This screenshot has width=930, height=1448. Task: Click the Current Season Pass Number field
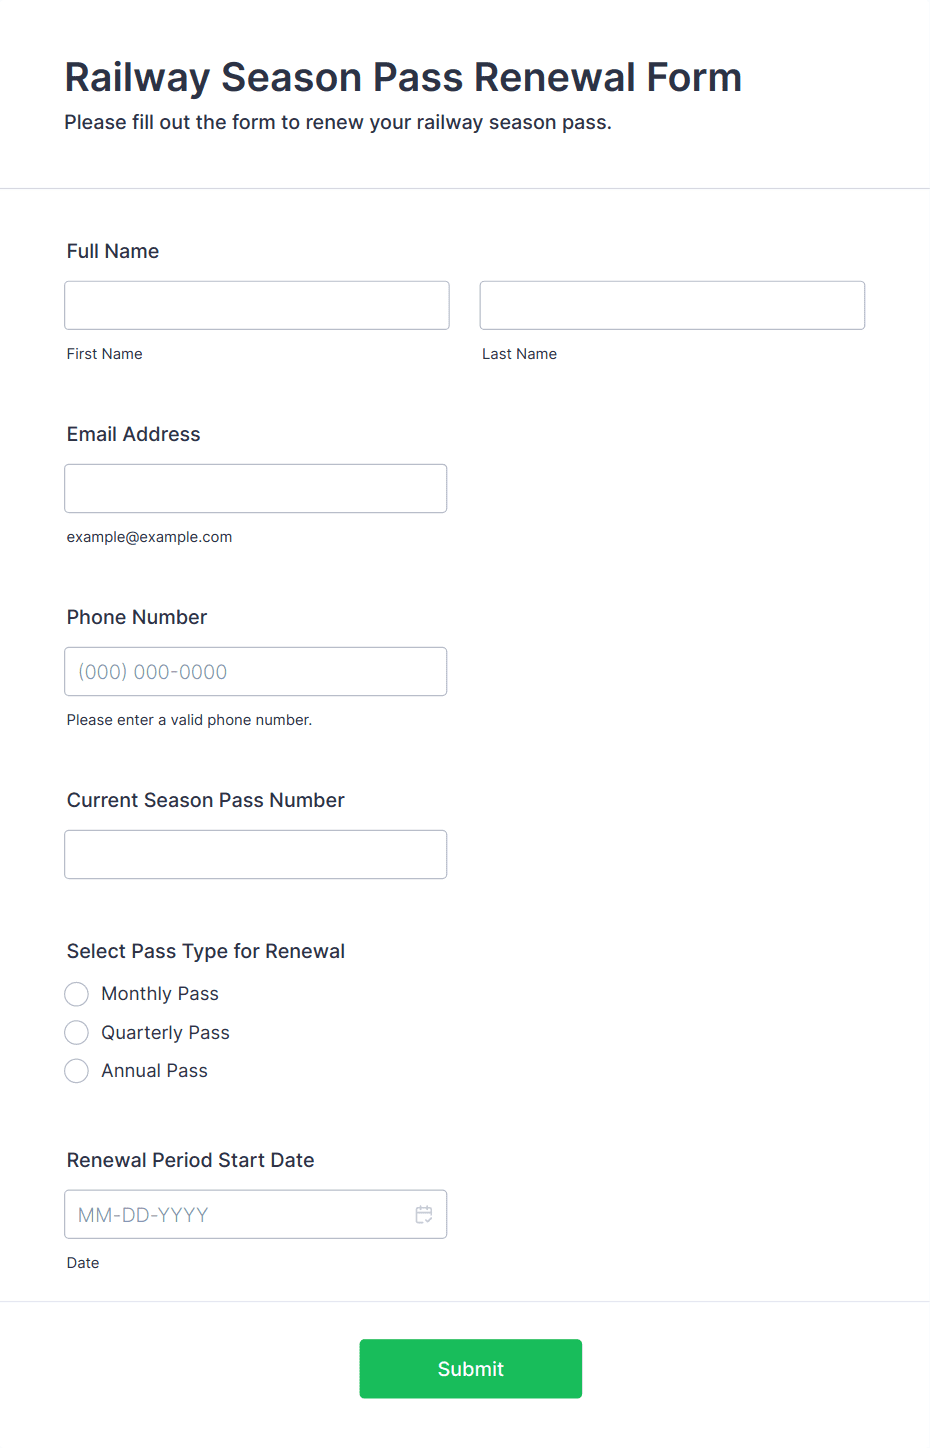pyautogui.click(x=256, y=854)
